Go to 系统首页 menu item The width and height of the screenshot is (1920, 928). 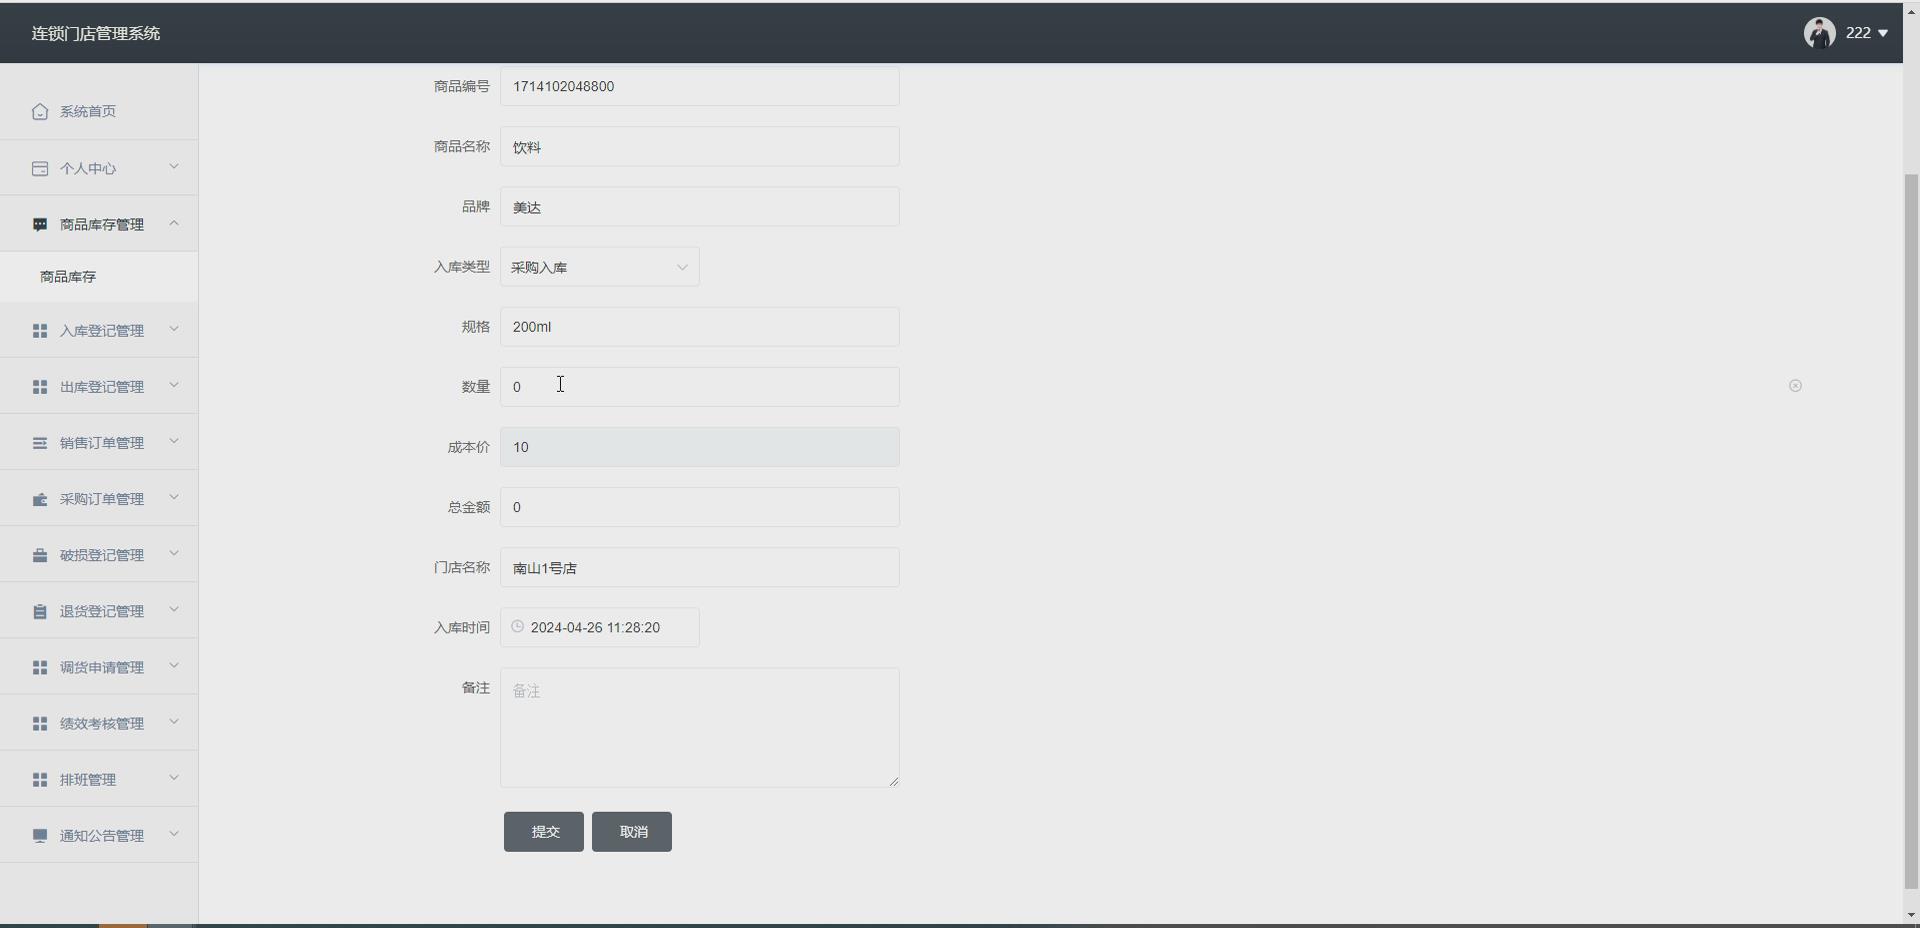[99, 111]
